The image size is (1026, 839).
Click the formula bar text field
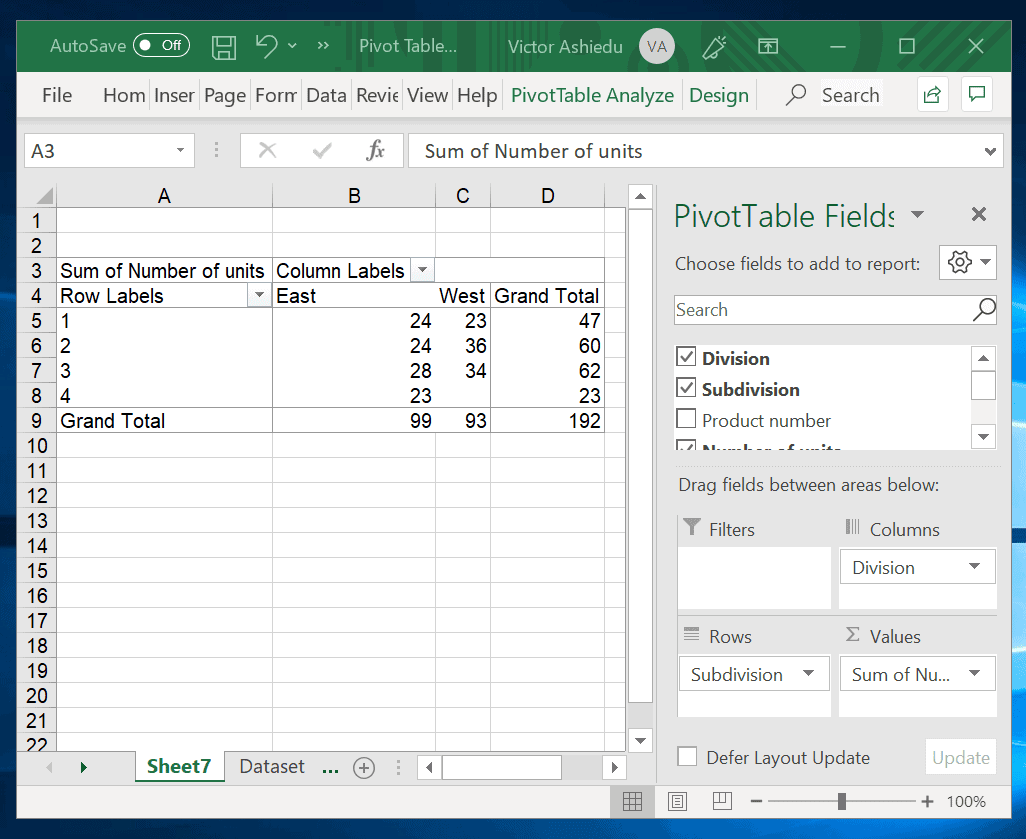(x=697, y=151)
